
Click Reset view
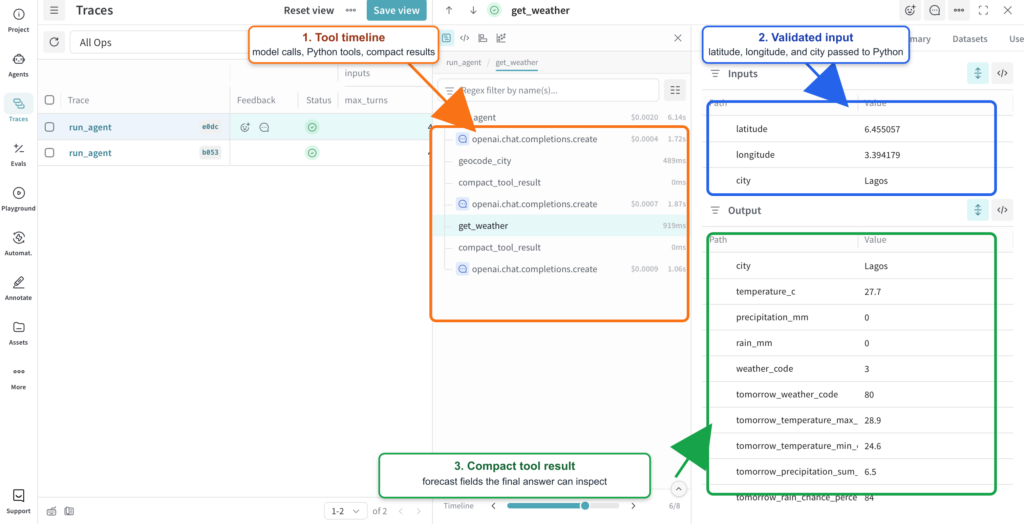[309, 10]
